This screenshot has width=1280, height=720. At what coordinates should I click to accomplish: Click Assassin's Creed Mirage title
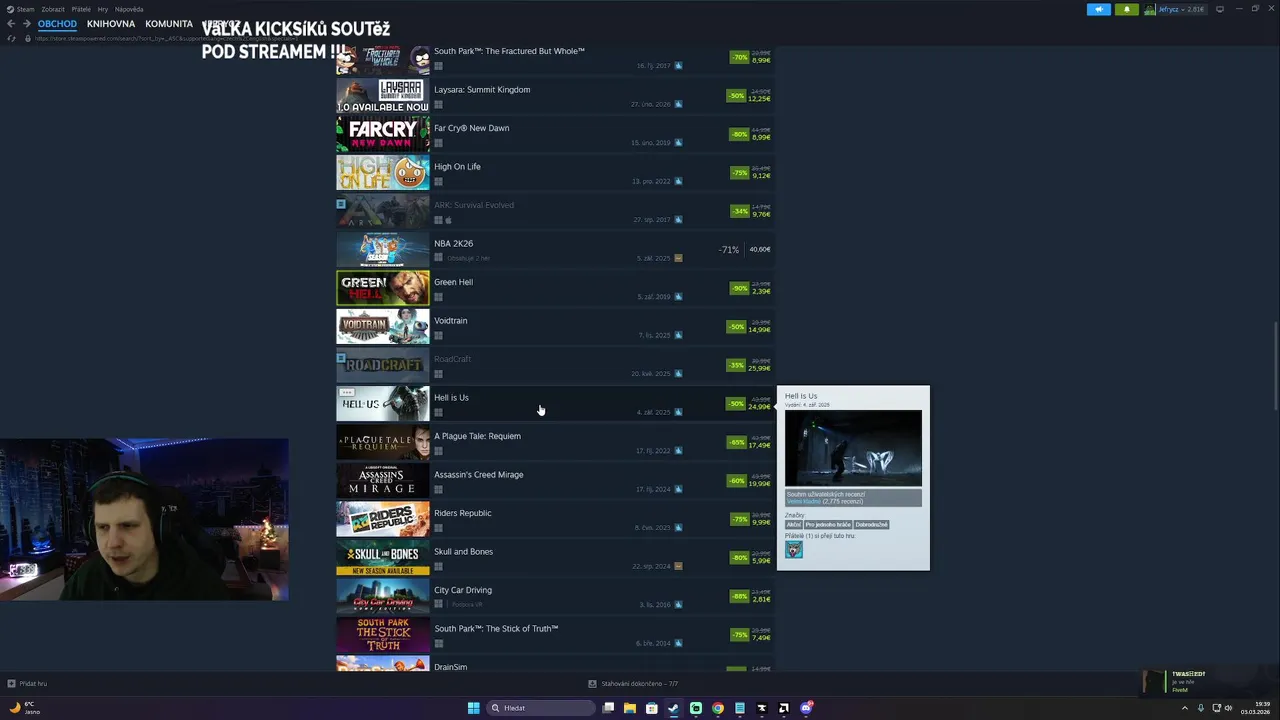click(x=478, y=475)
